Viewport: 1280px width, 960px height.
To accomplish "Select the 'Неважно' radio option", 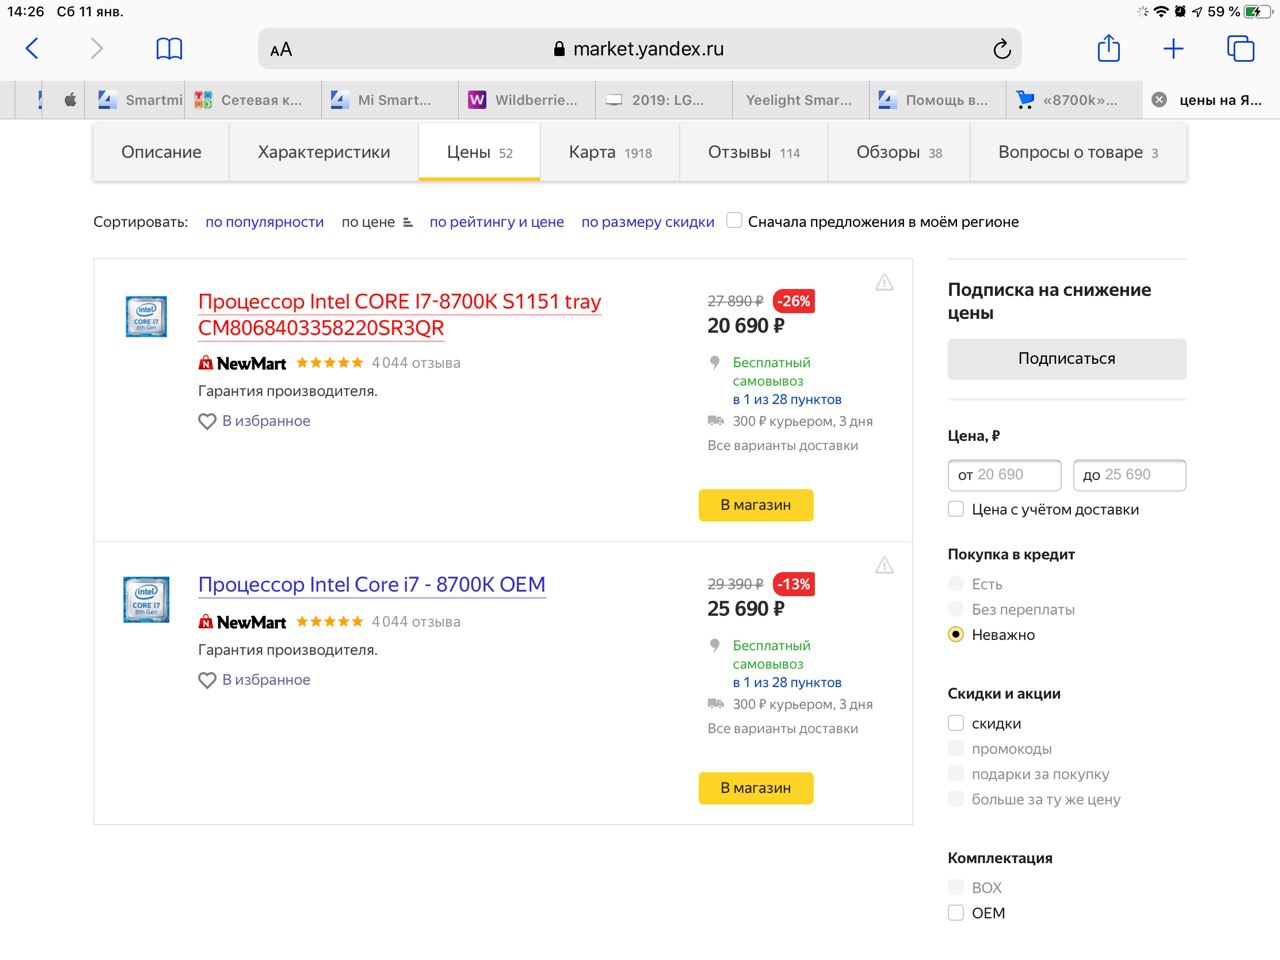I will click(x=956, y=634).
